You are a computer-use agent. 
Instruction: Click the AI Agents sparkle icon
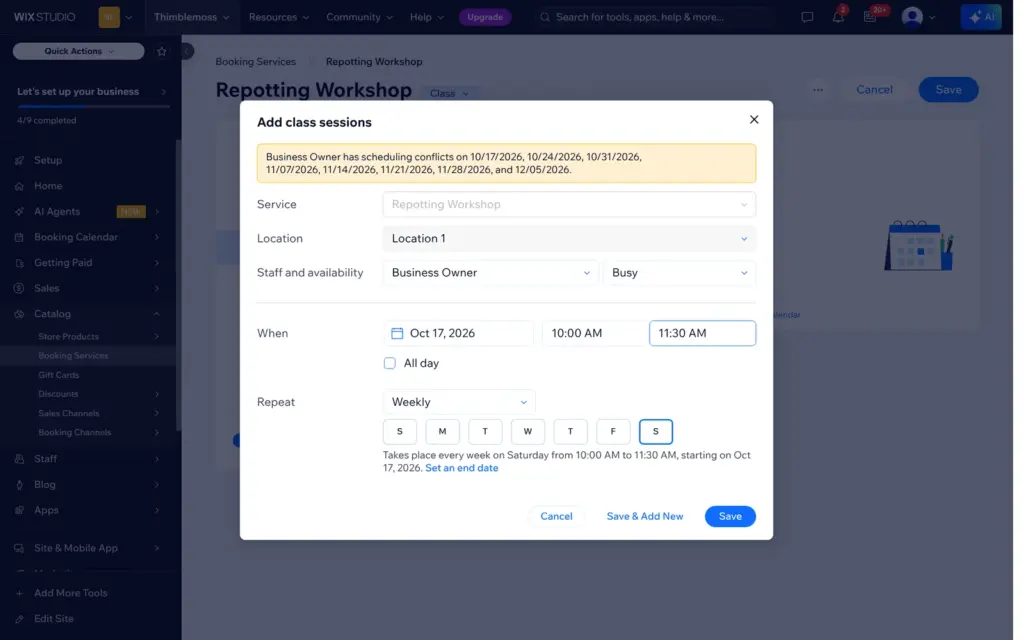(20, 212)
